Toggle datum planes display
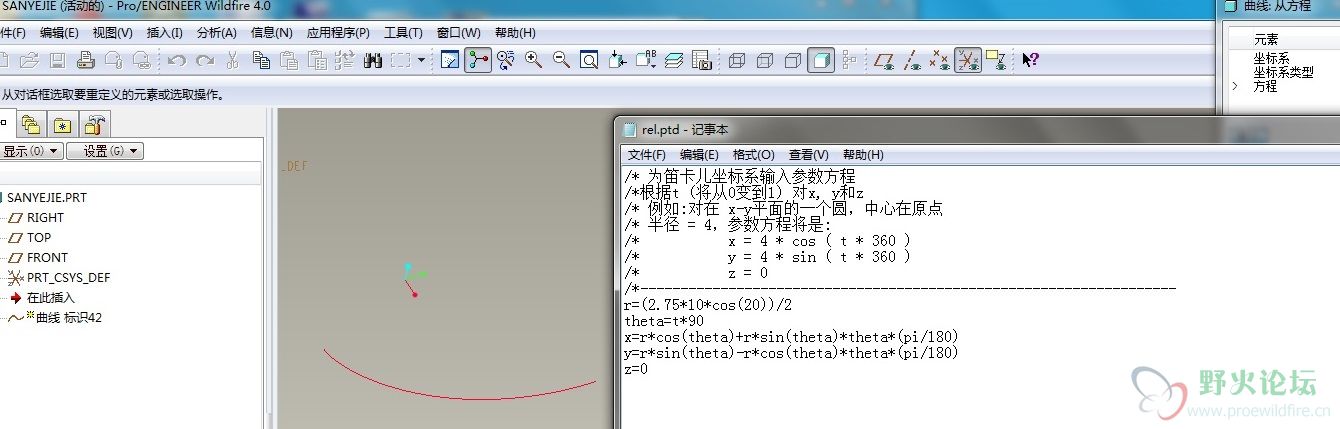The image size is (1340, 429). [x=884, y=60]
